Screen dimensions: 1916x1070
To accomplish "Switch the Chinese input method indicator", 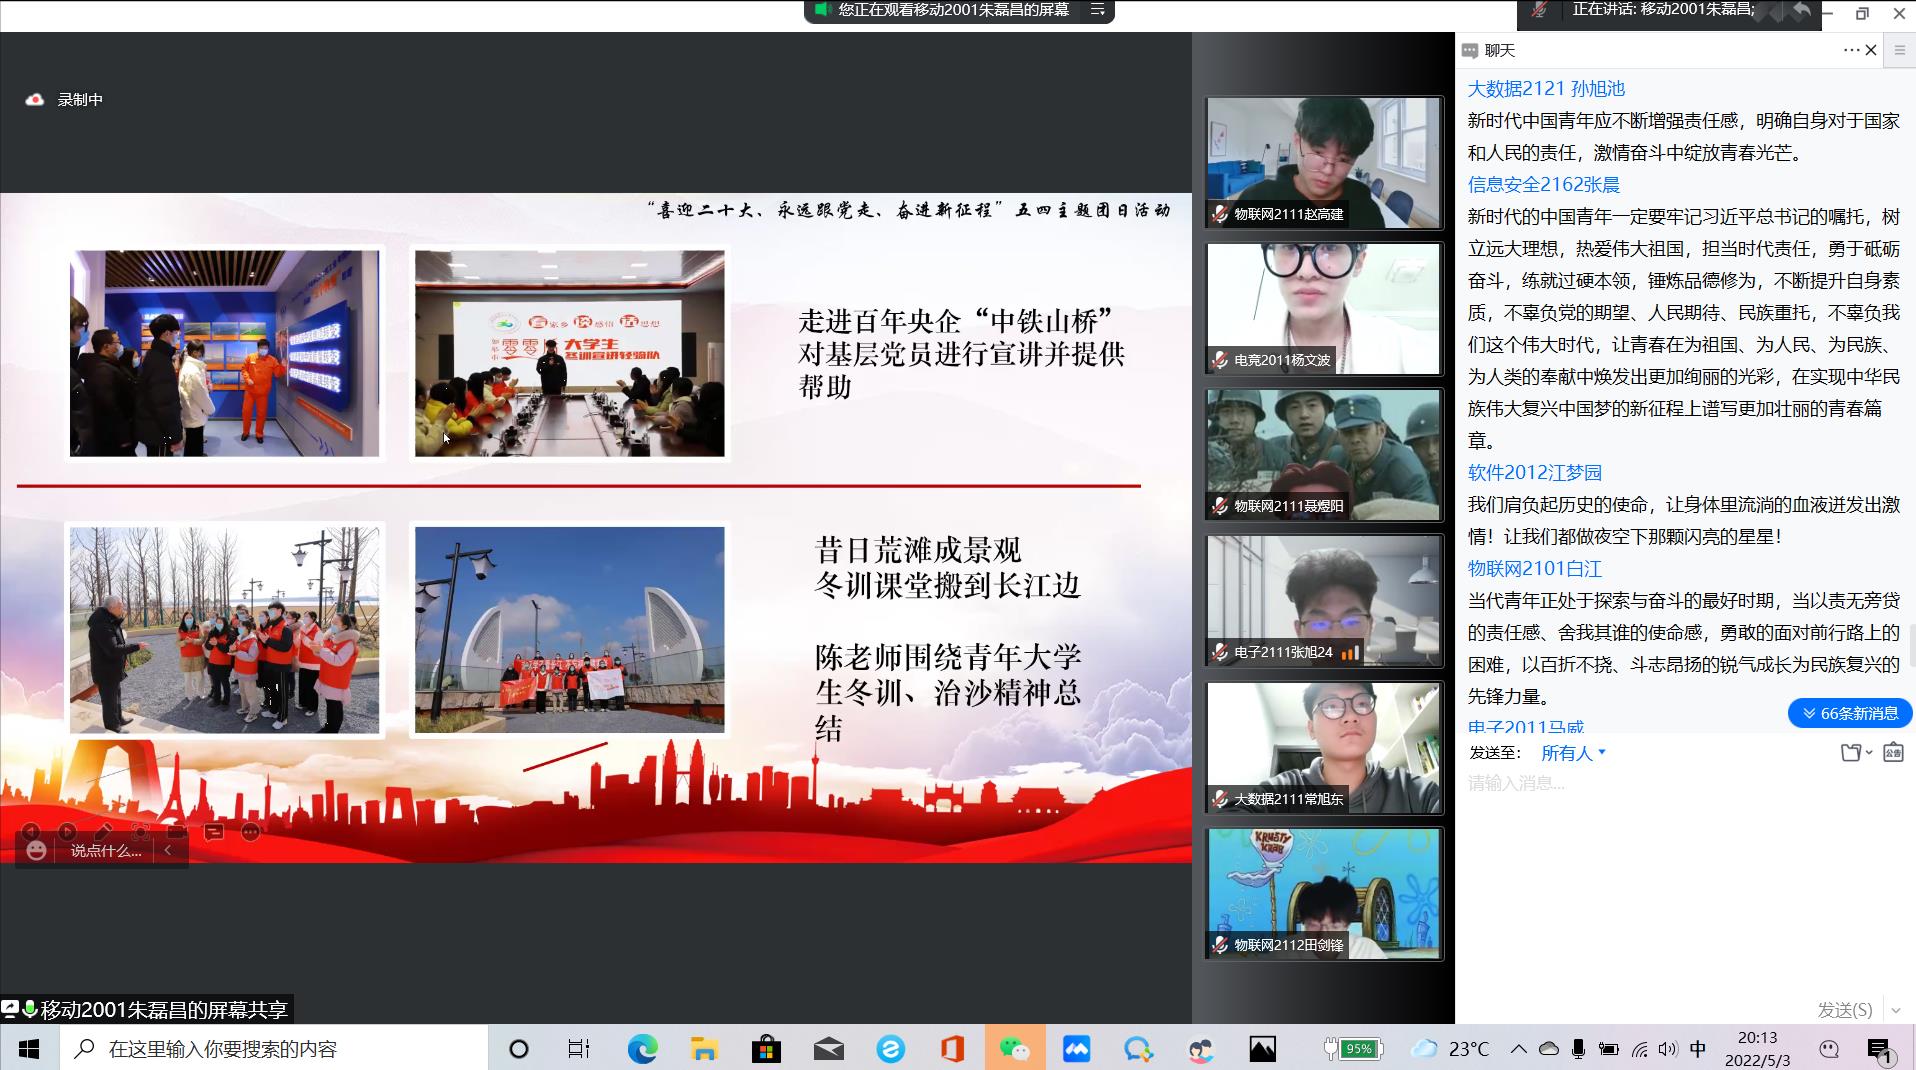I will coord(1698,1049).
